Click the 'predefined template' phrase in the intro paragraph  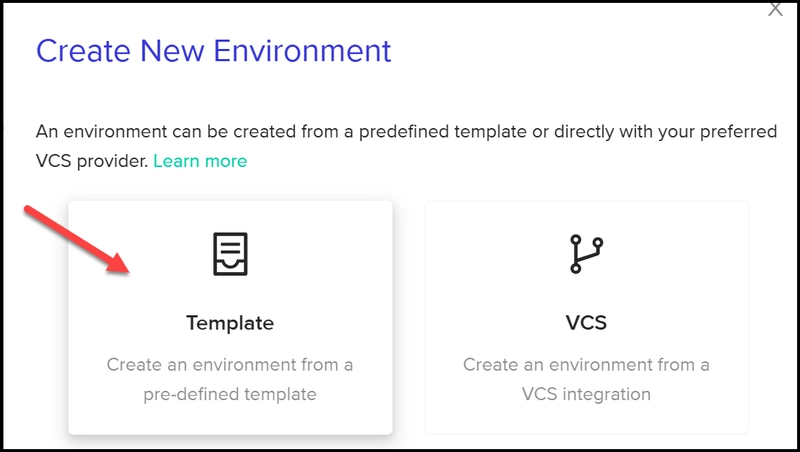442,132
